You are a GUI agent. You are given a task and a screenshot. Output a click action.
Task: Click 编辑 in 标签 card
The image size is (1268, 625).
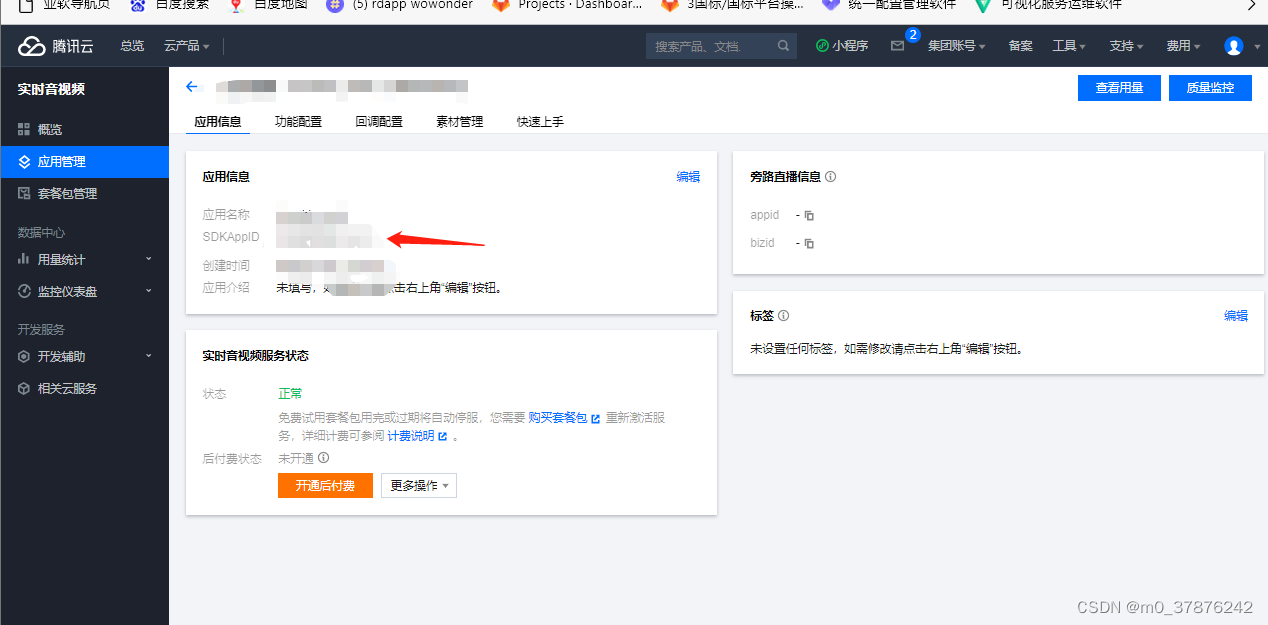coord(1236,315)
